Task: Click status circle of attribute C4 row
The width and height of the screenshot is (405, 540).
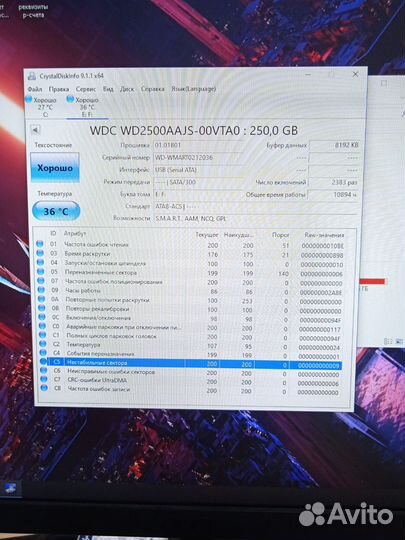Action: [x=43, y=353]
